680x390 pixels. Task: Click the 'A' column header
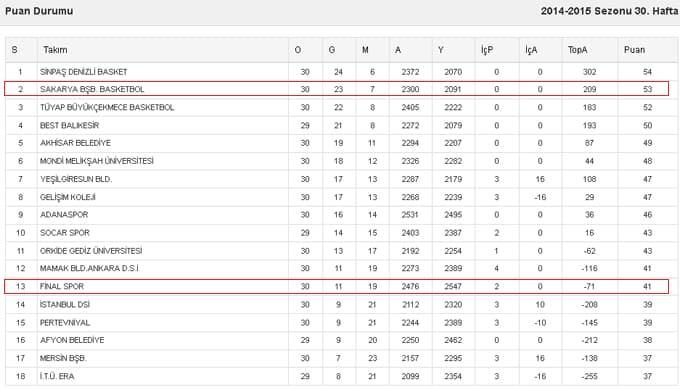[398, 50]
